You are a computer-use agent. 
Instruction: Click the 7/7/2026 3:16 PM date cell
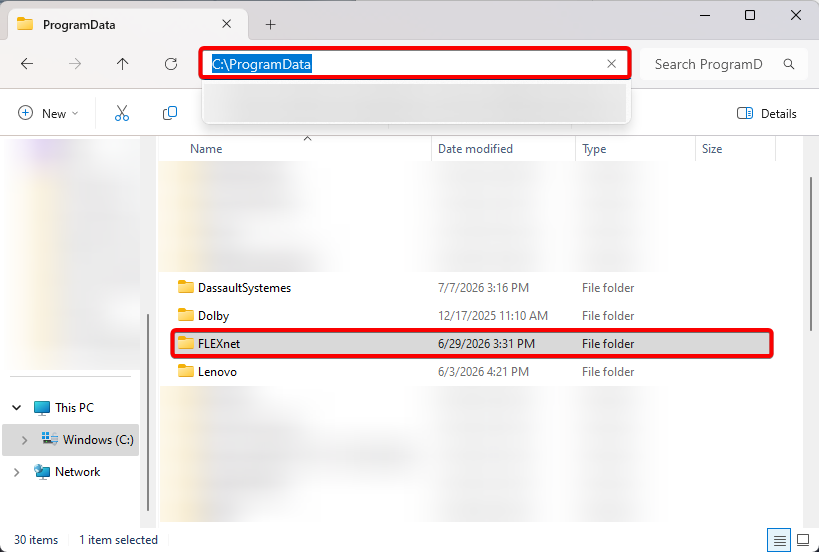[x=483, y=288]
